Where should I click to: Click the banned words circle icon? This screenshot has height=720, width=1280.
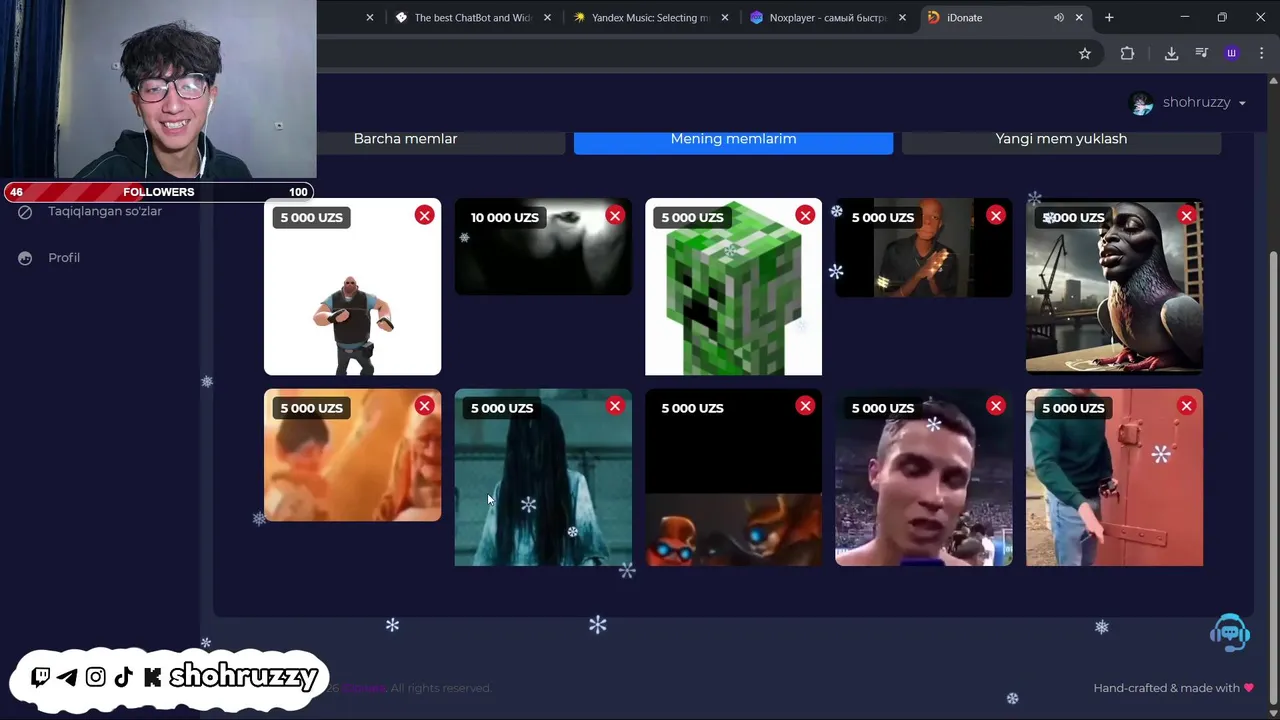tap(25, 212)
